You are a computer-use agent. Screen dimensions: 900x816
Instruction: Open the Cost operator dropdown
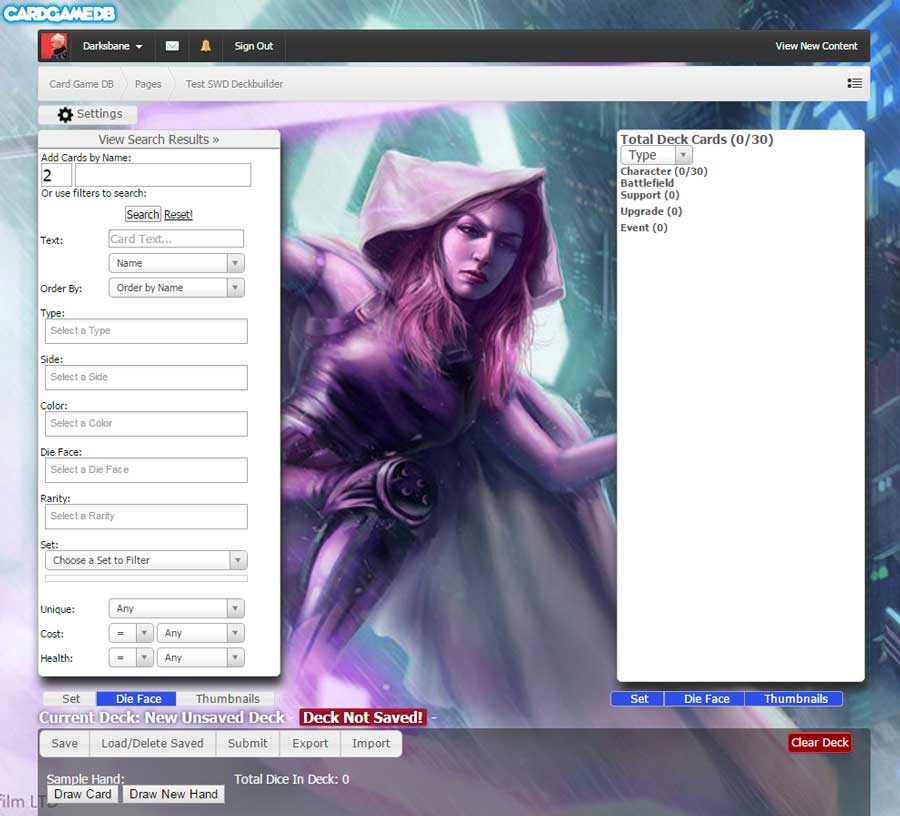pos(131,633)
